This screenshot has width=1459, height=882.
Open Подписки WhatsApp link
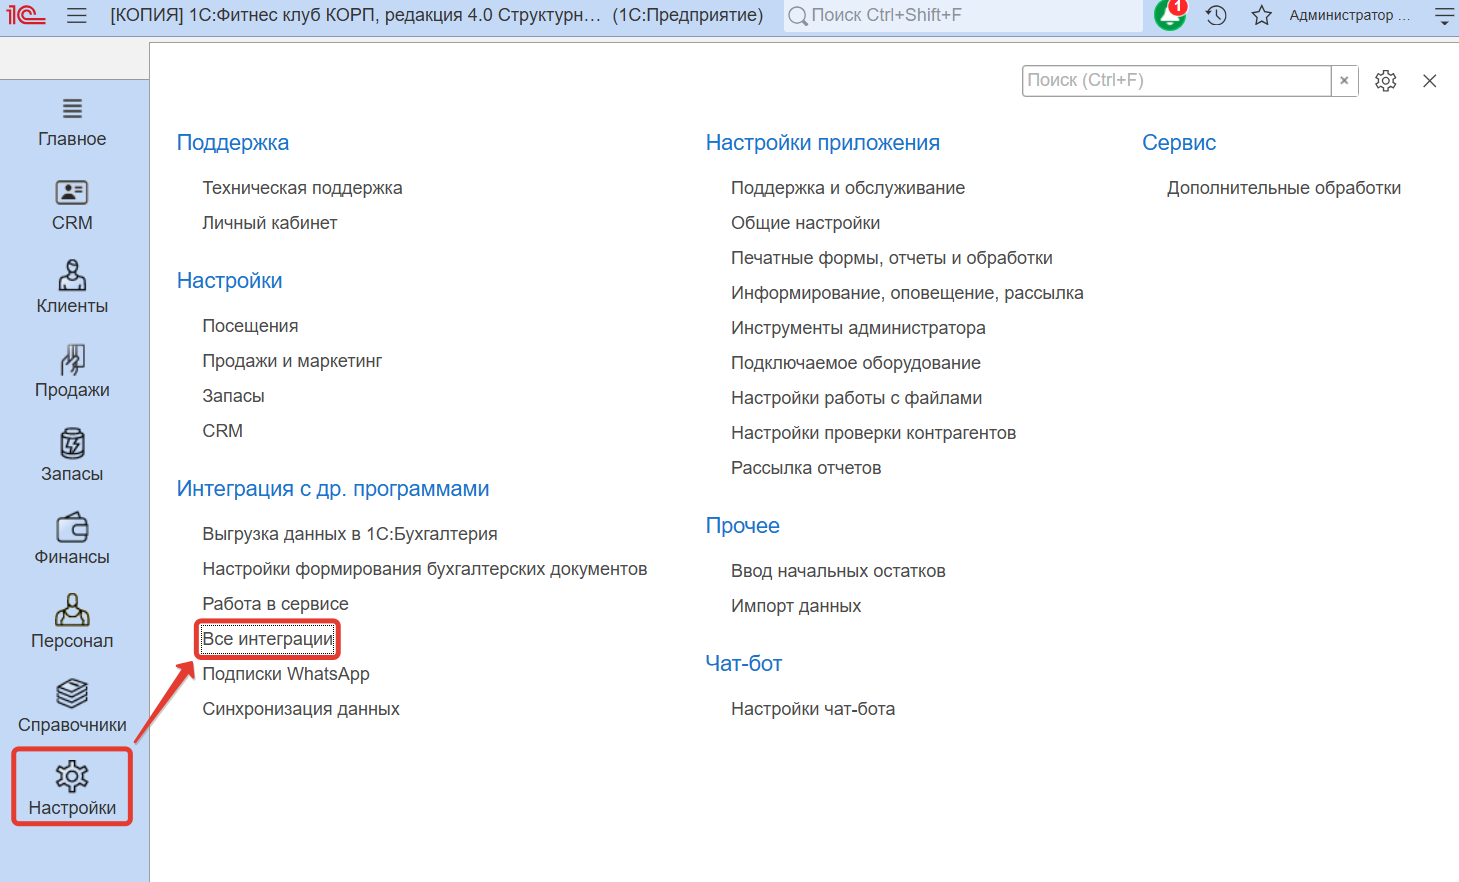286,674
